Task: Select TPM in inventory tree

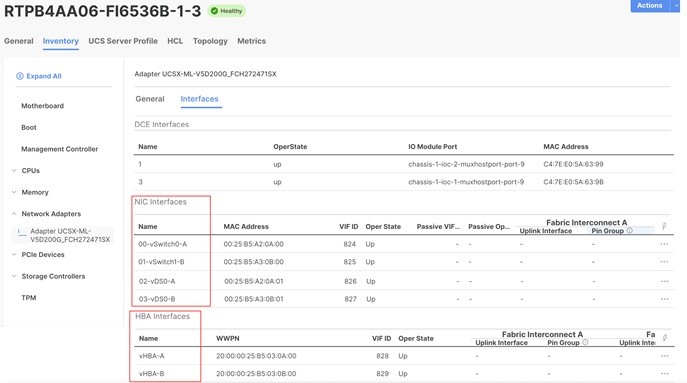Action: pyautogui.click(x=29, y=298)
